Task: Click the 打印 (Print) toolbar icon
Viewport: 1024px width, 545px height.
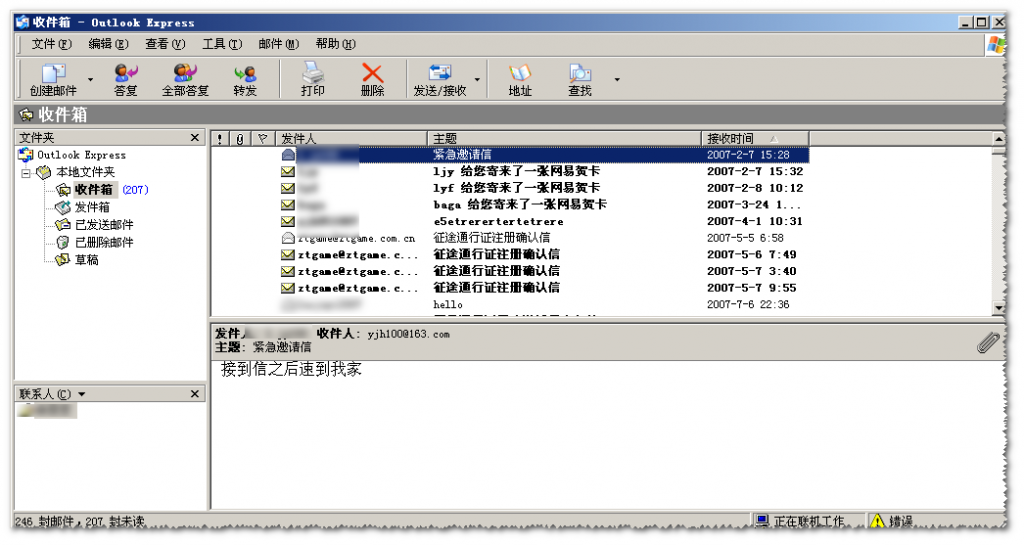Action: pos(313,74)
